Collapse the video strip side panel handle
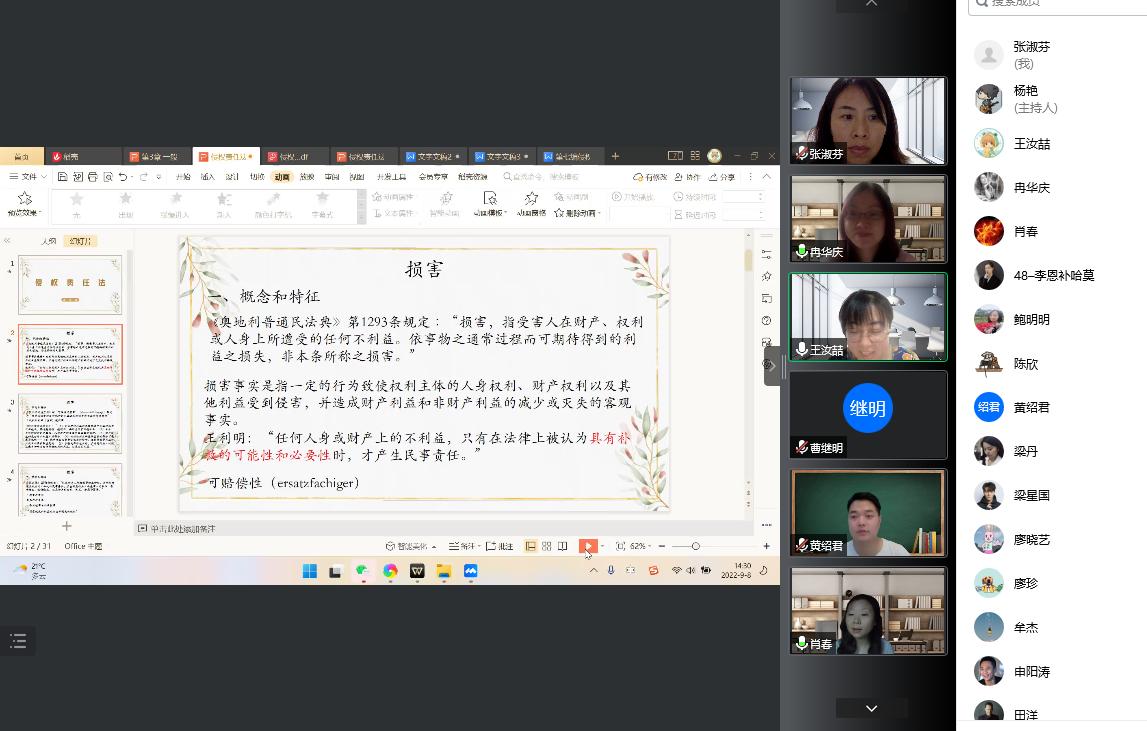The image size is (1147, 731). (x=771, y=365)
